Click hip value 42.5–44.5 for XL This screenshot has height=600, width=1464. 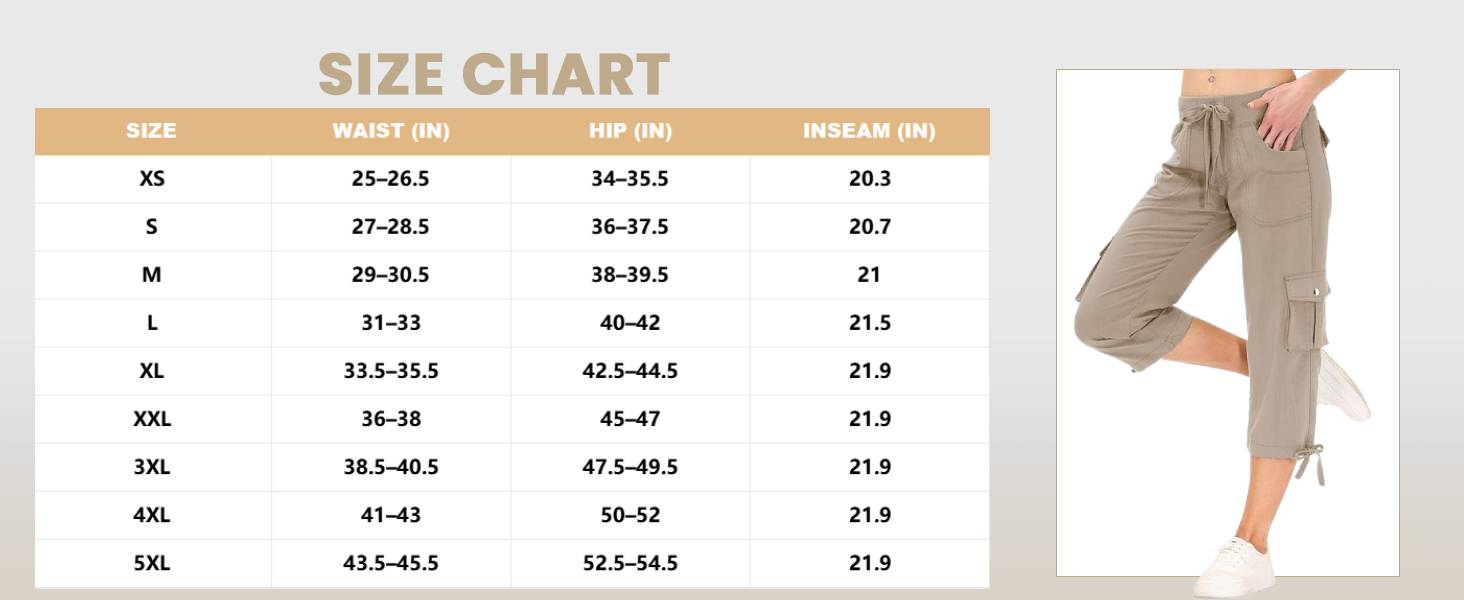tap(630, 371)
